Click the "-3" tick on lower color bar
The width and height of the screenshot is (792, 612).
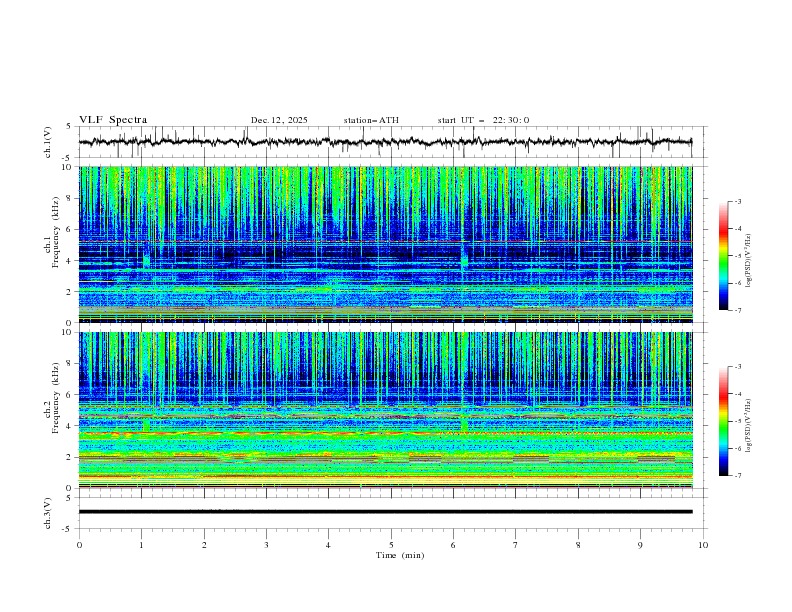(x=738, y=367)
